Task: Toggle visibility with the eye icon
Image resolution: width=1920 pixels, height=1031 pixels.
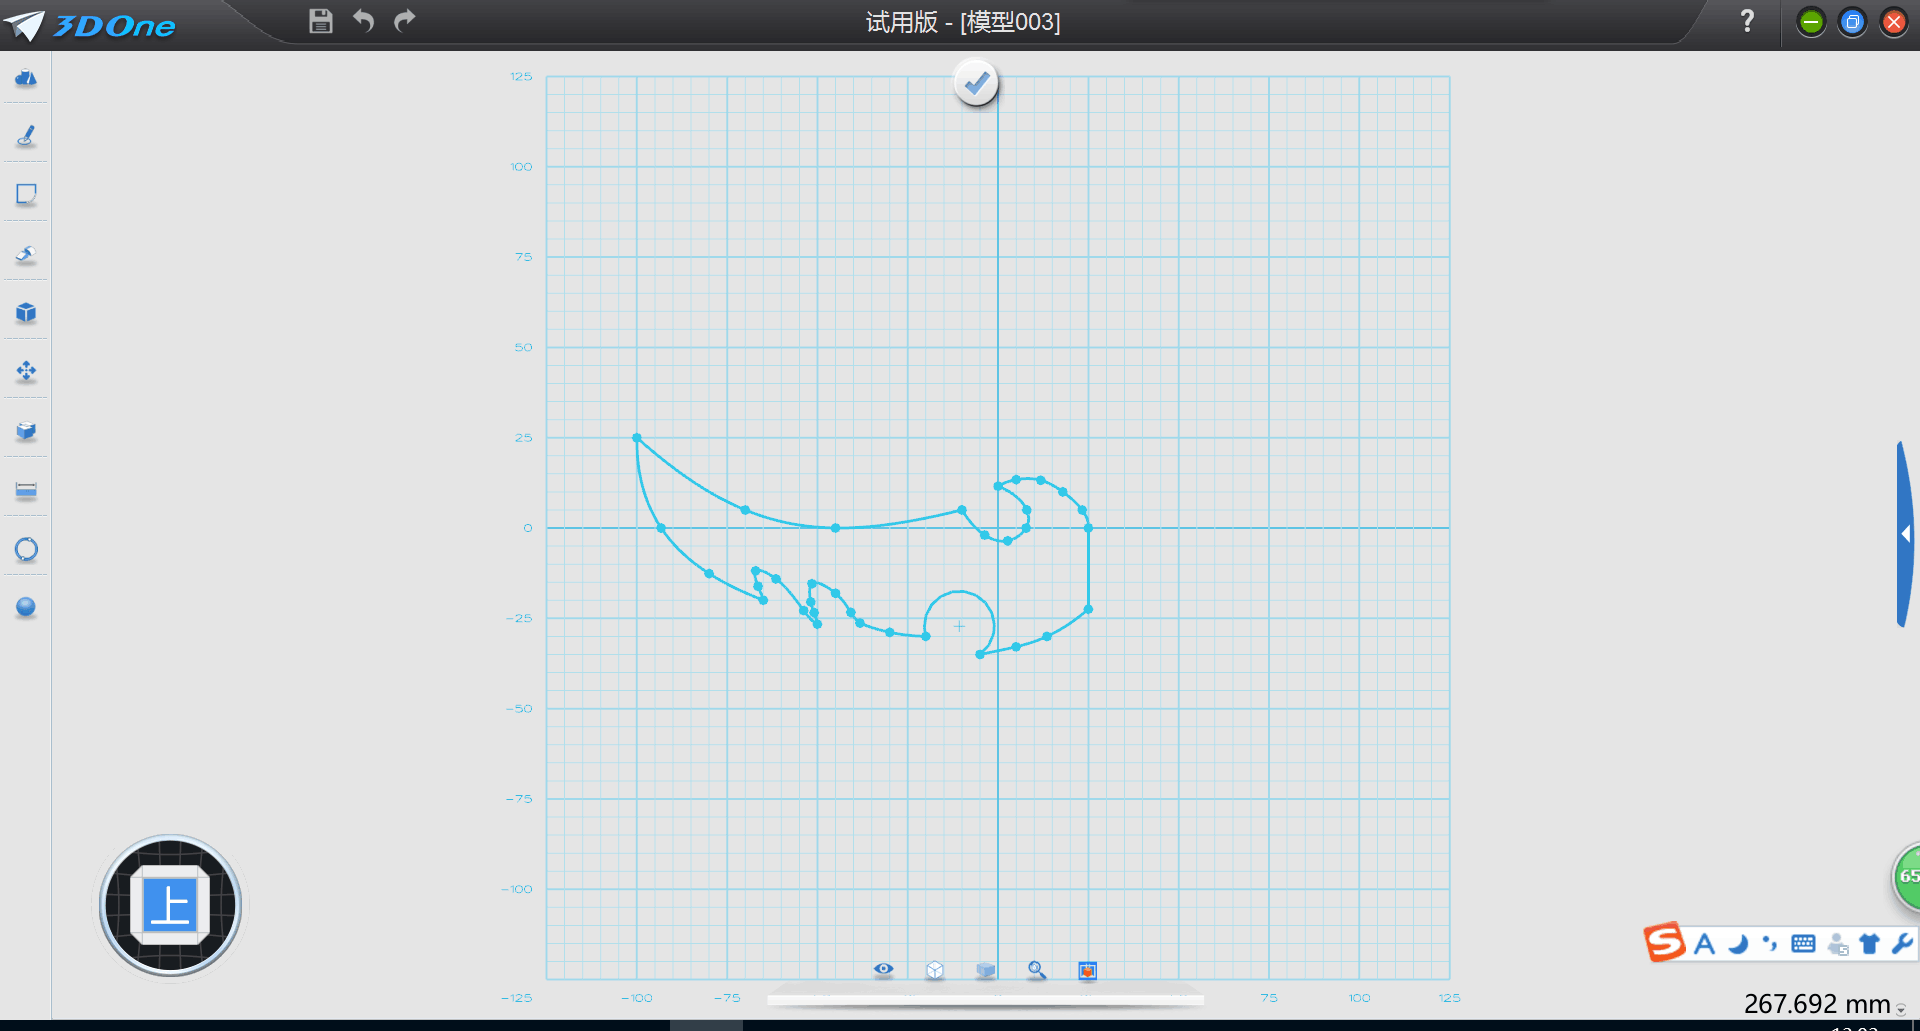Action: 883,969
